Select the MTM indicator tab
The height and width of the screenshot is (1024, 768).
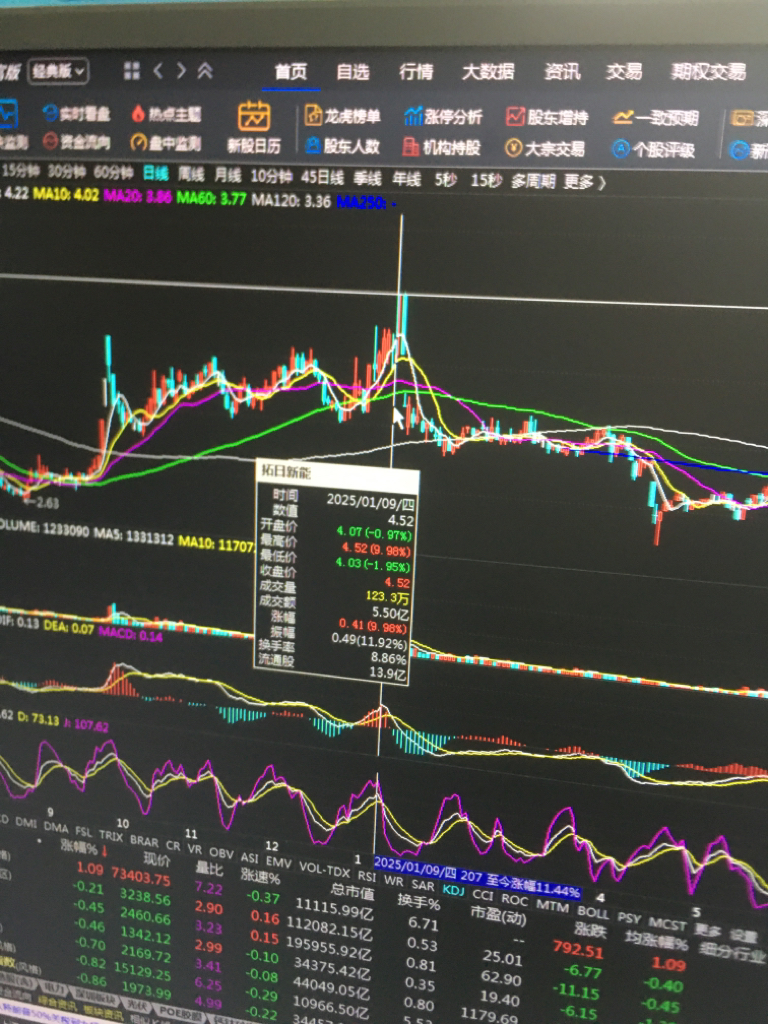(x=551, y=904)
